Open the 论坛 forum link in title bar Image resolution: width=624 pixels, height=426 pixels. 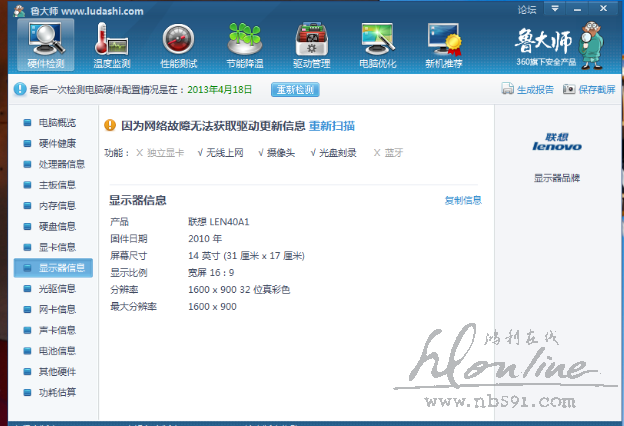point(527,9)
